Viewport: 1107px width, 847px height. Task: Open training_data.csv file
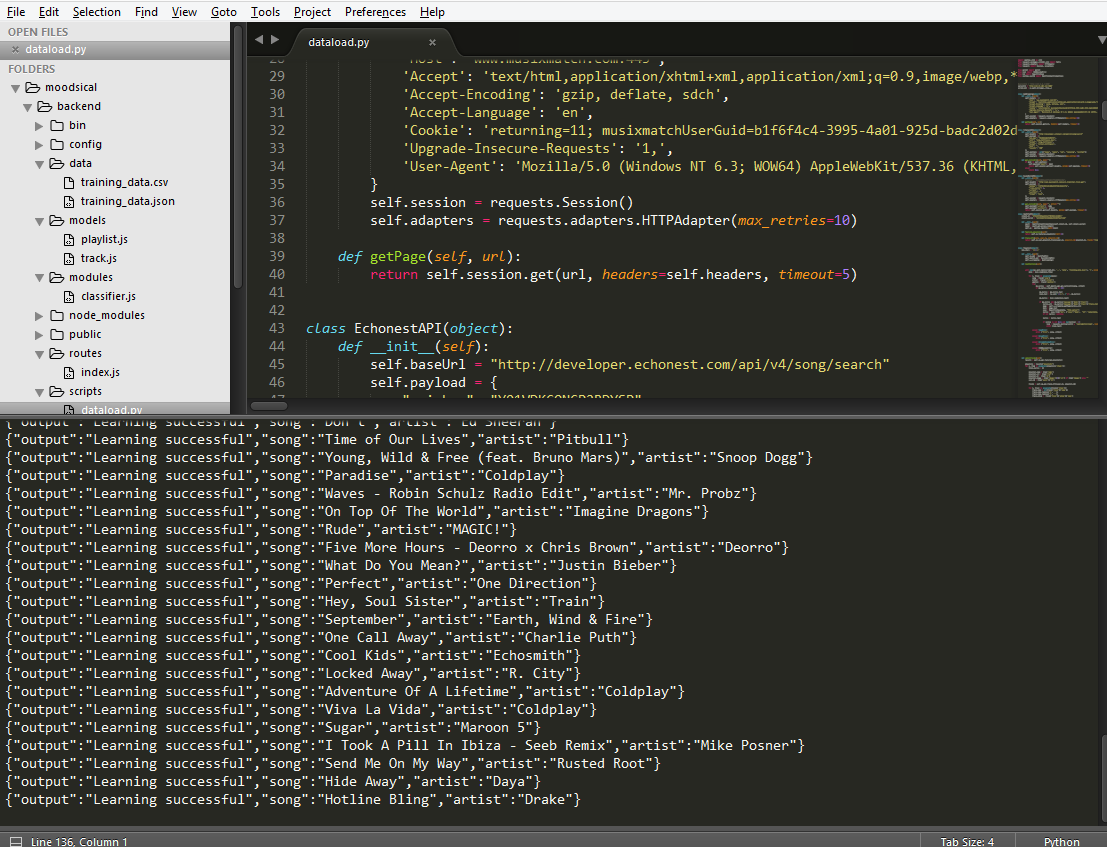tap(124, 182)
